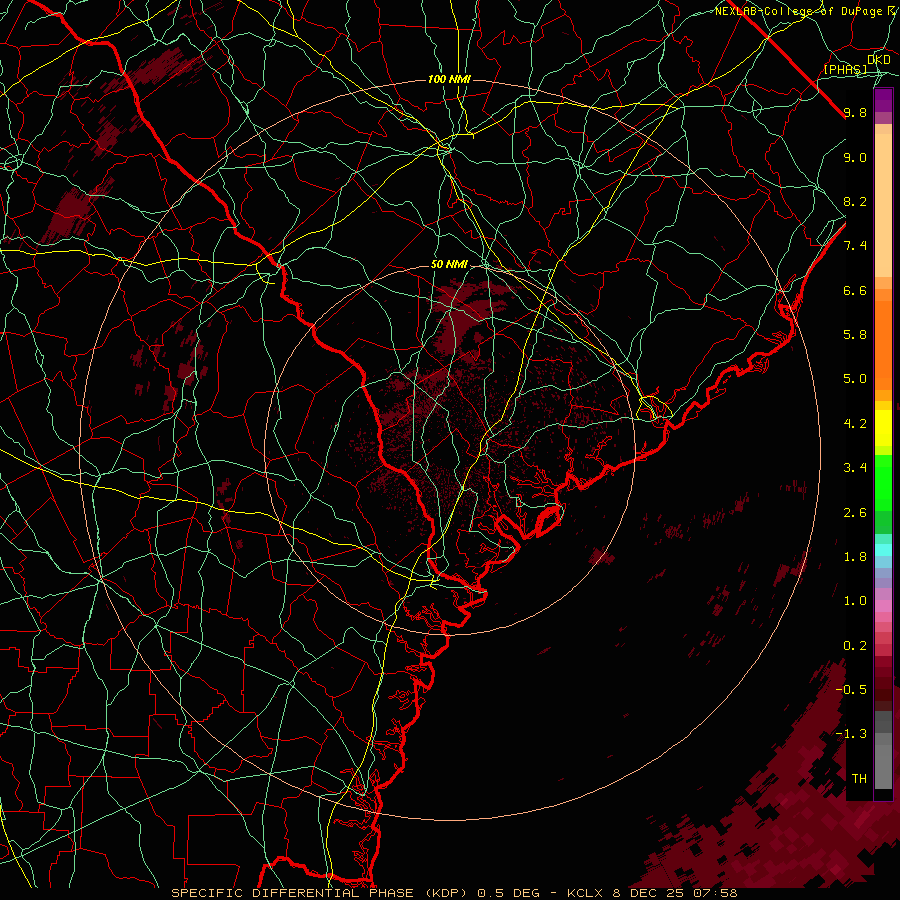Click the TH threshold label on the legend
900x900 pixels.
[x=859, y=779]
